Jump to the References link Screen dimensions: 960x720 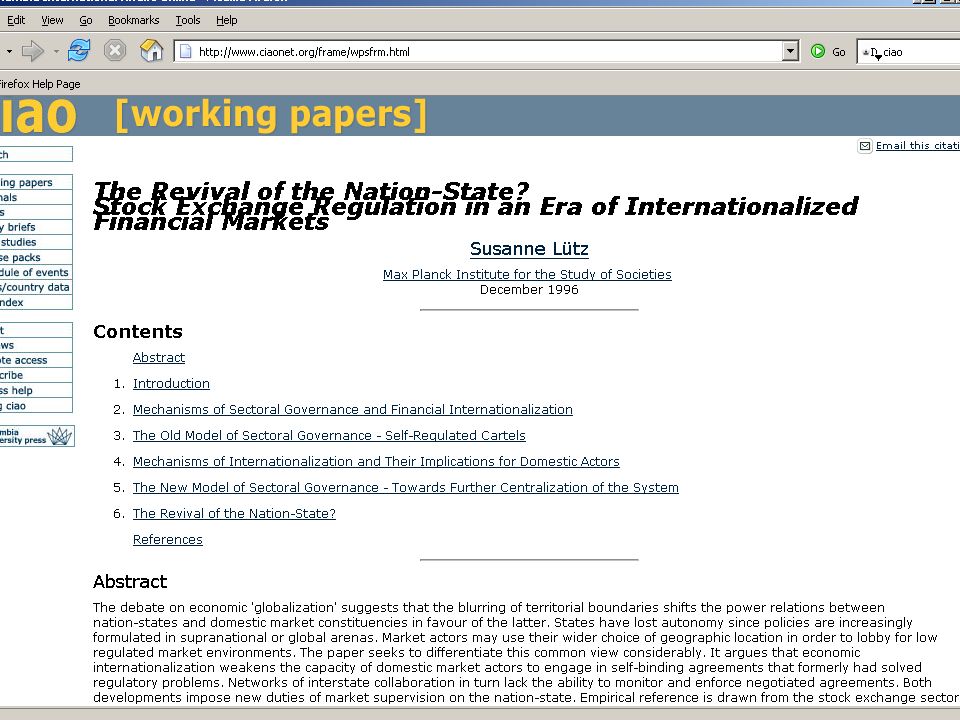point(167,539)
